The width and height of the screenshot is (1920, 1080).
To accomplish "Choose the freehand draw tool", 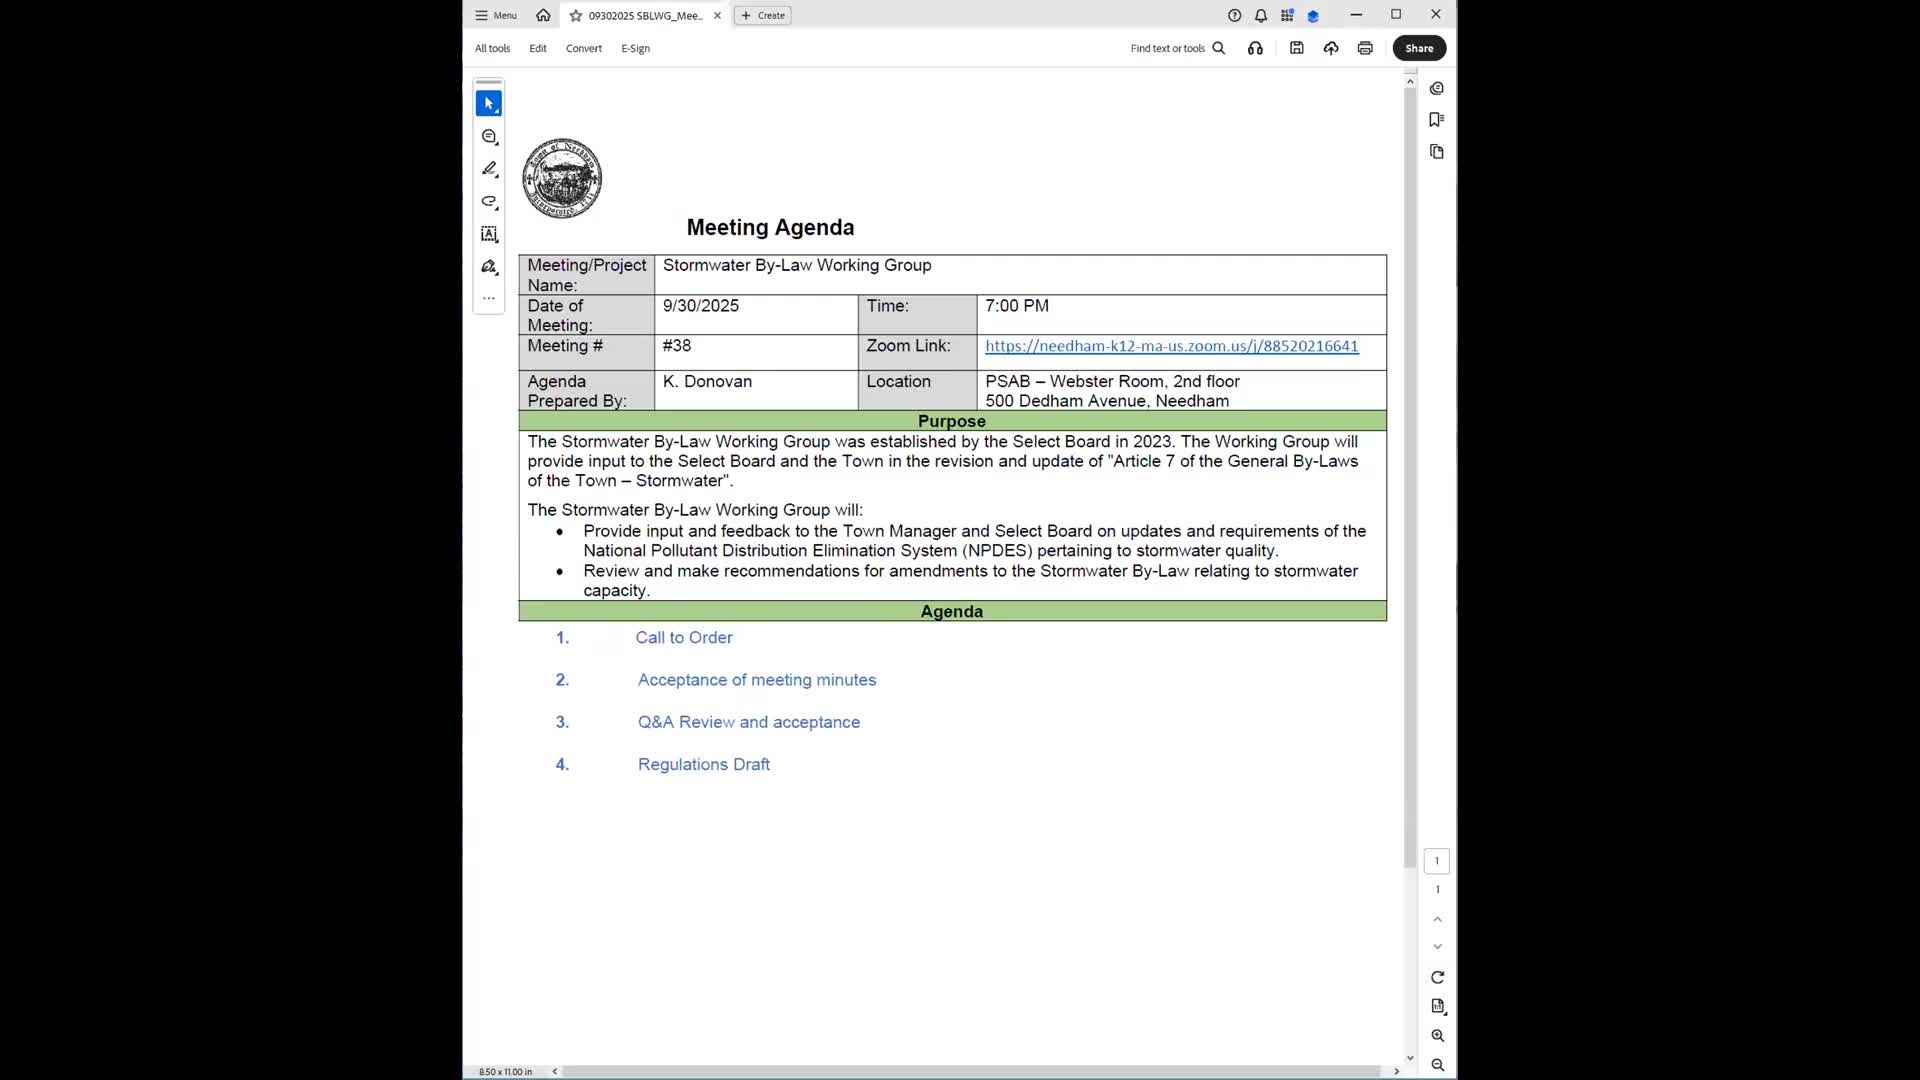I will [x=489, y=202].
